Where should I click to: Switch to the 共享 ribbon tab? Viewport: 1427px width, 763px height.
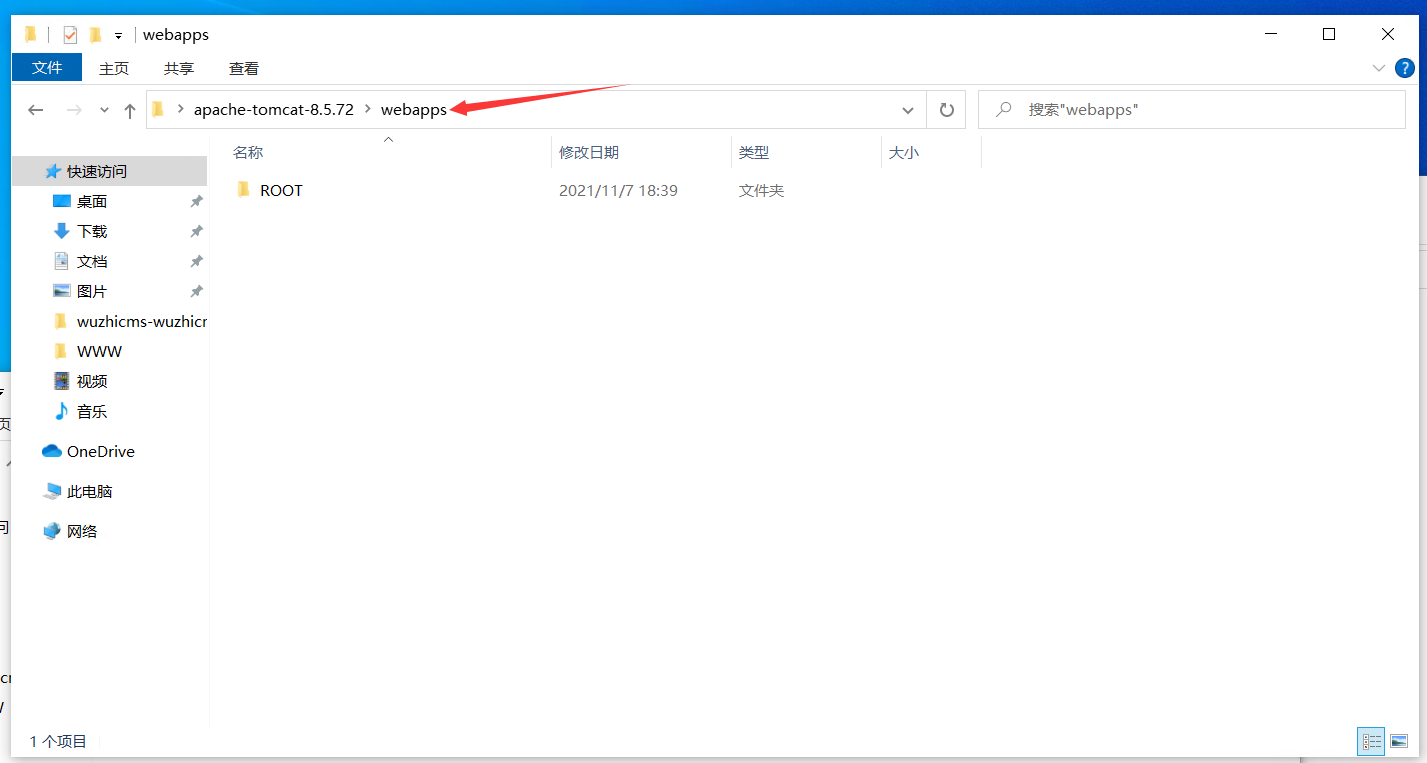pos(179,68)
